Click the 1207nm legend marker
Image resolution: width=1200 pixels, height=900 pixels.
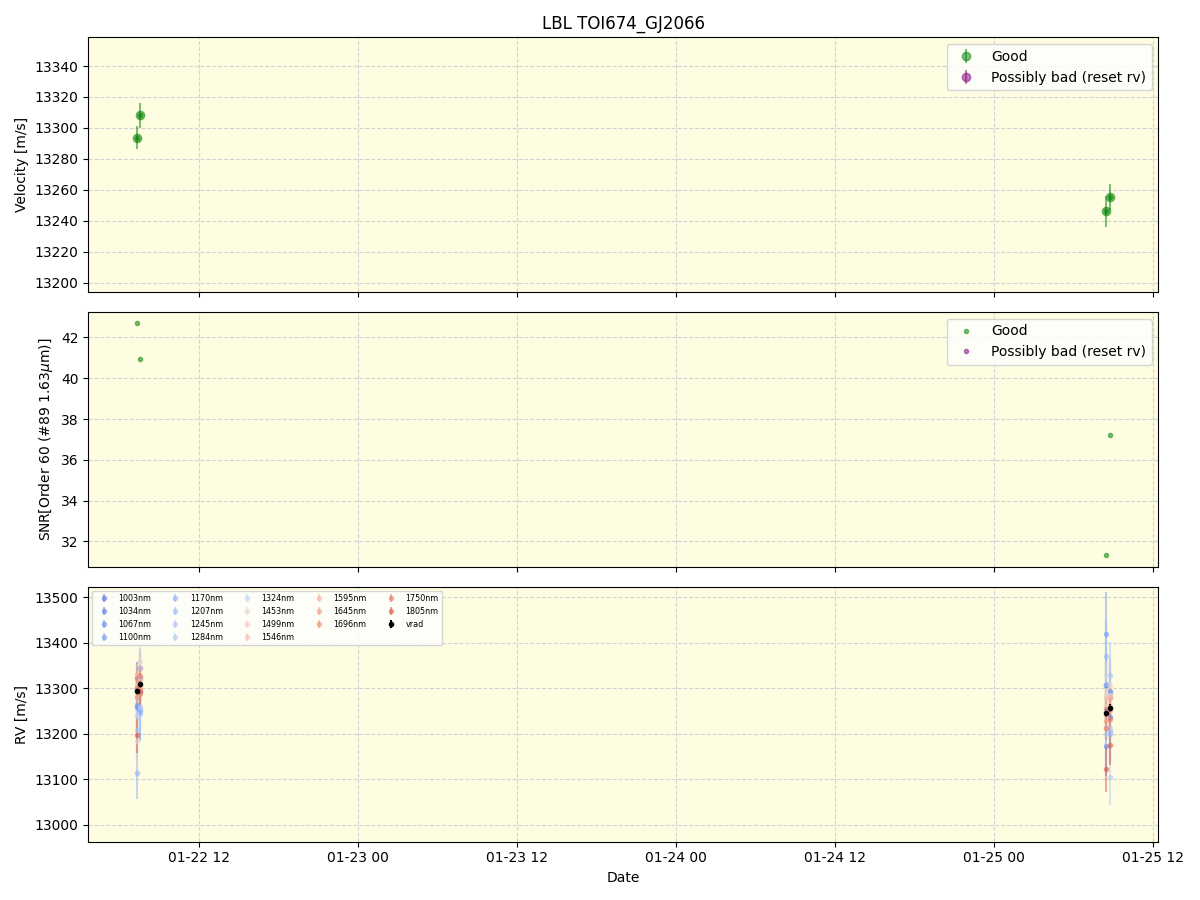(x=176, y=611)
